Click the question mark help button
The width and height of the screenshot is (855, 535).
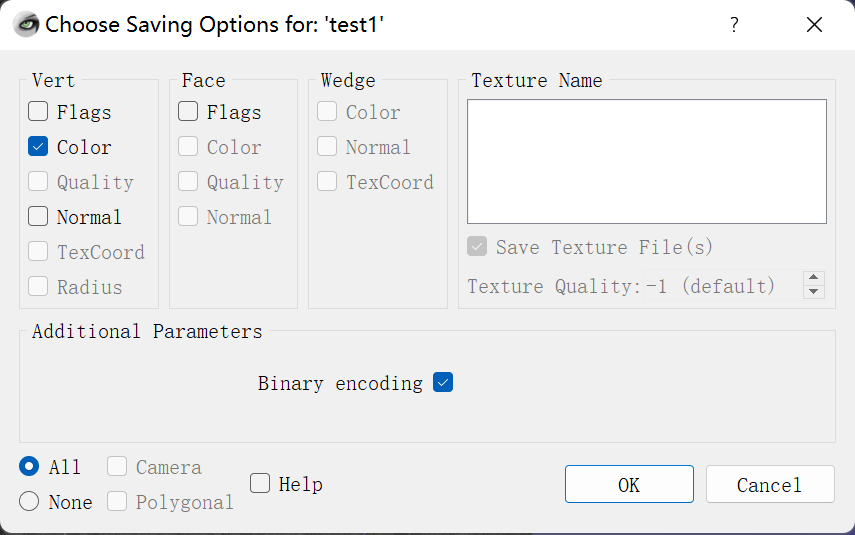[734, 25]
